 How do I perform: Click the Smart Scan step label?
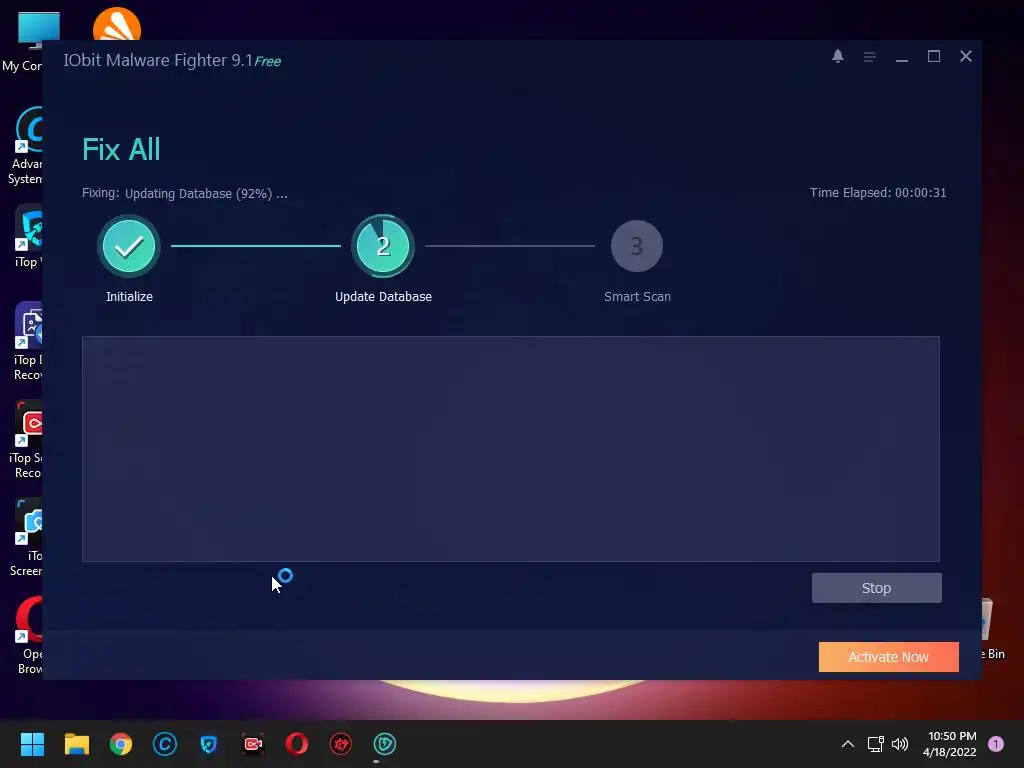[637, 296]
